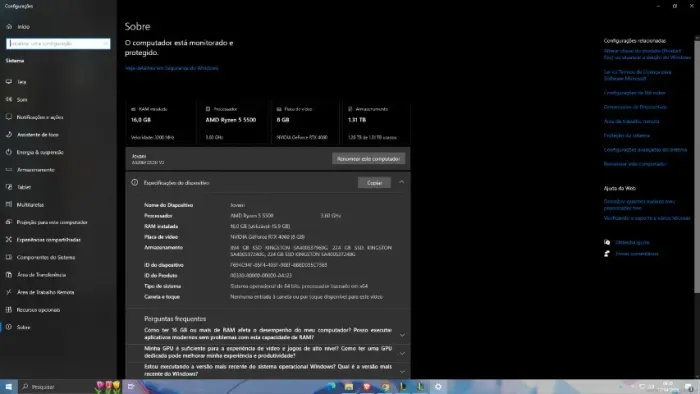The width and height of the screenshot is (700, 394).
Task: Open the processor cores help link
Action: coord(639,205)
